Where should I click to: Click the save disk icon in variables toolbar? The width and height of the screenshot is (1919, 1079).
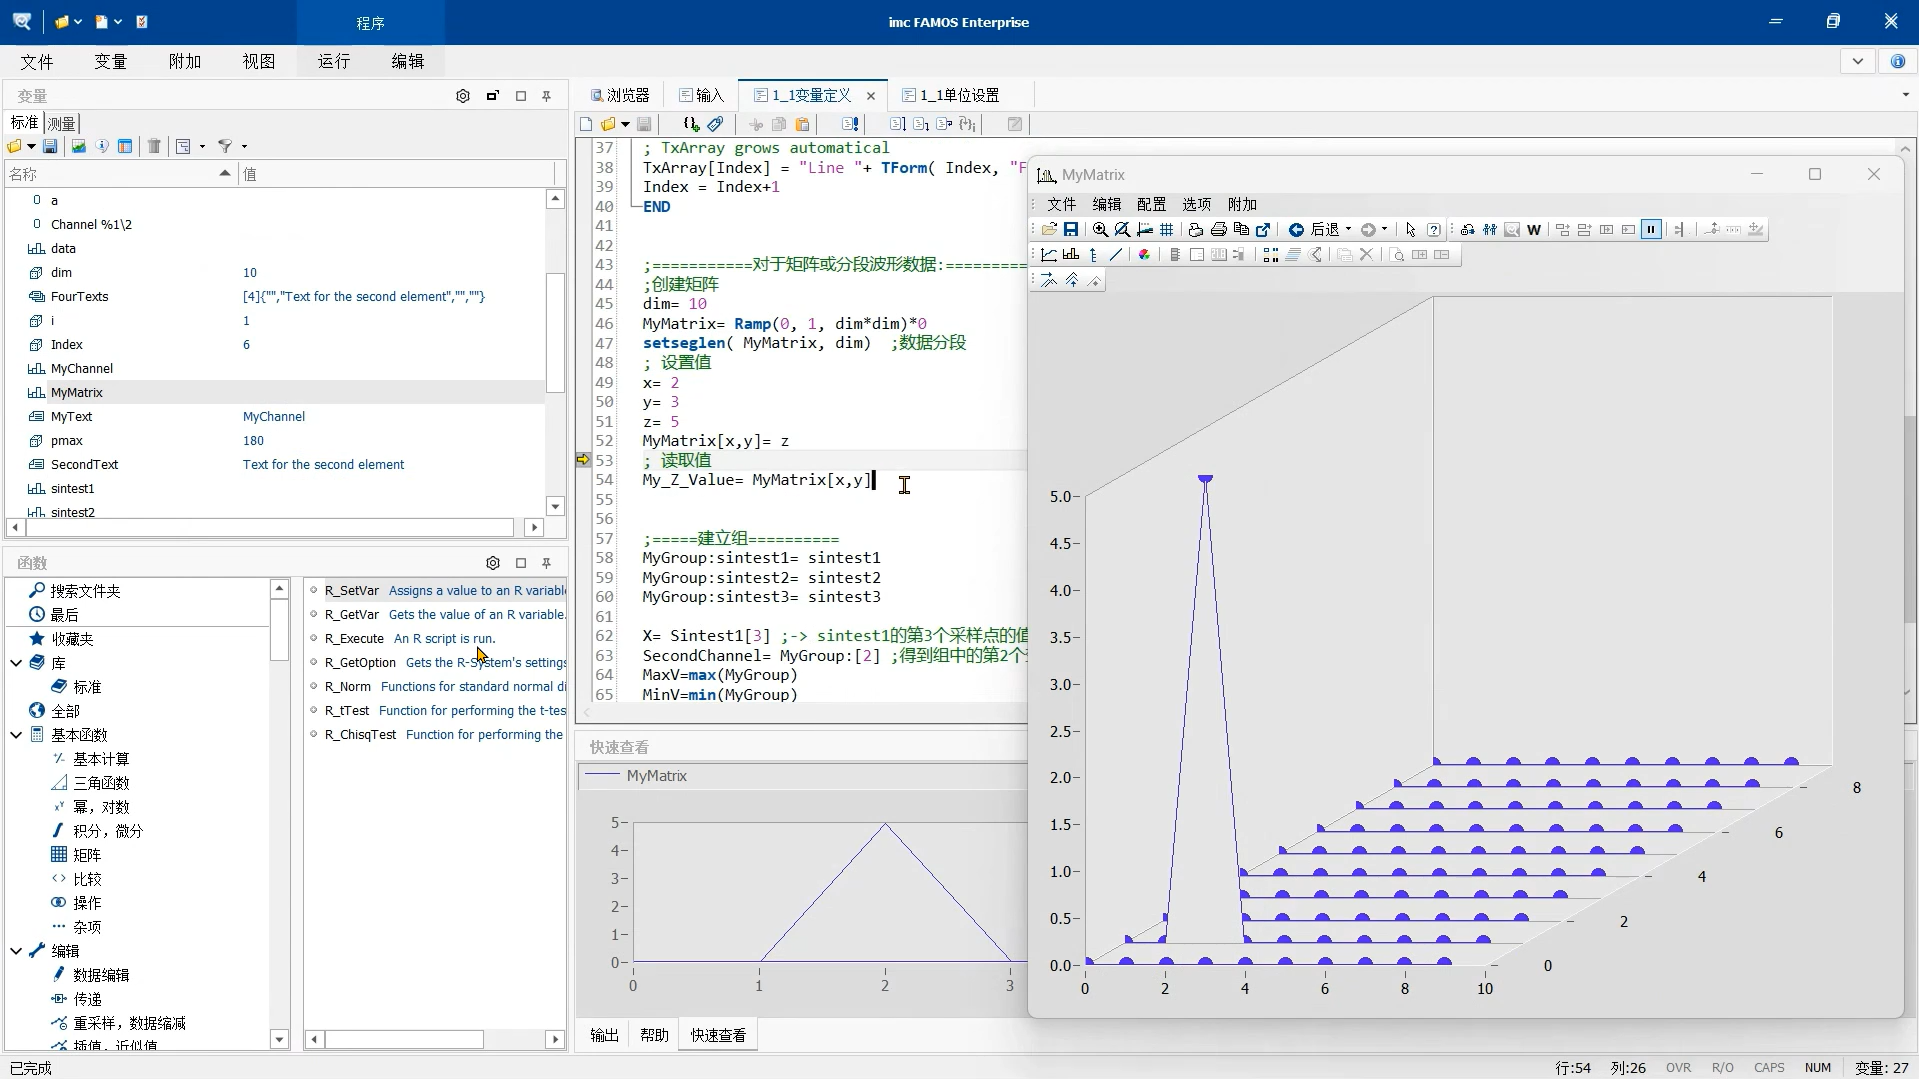(50, 146)
